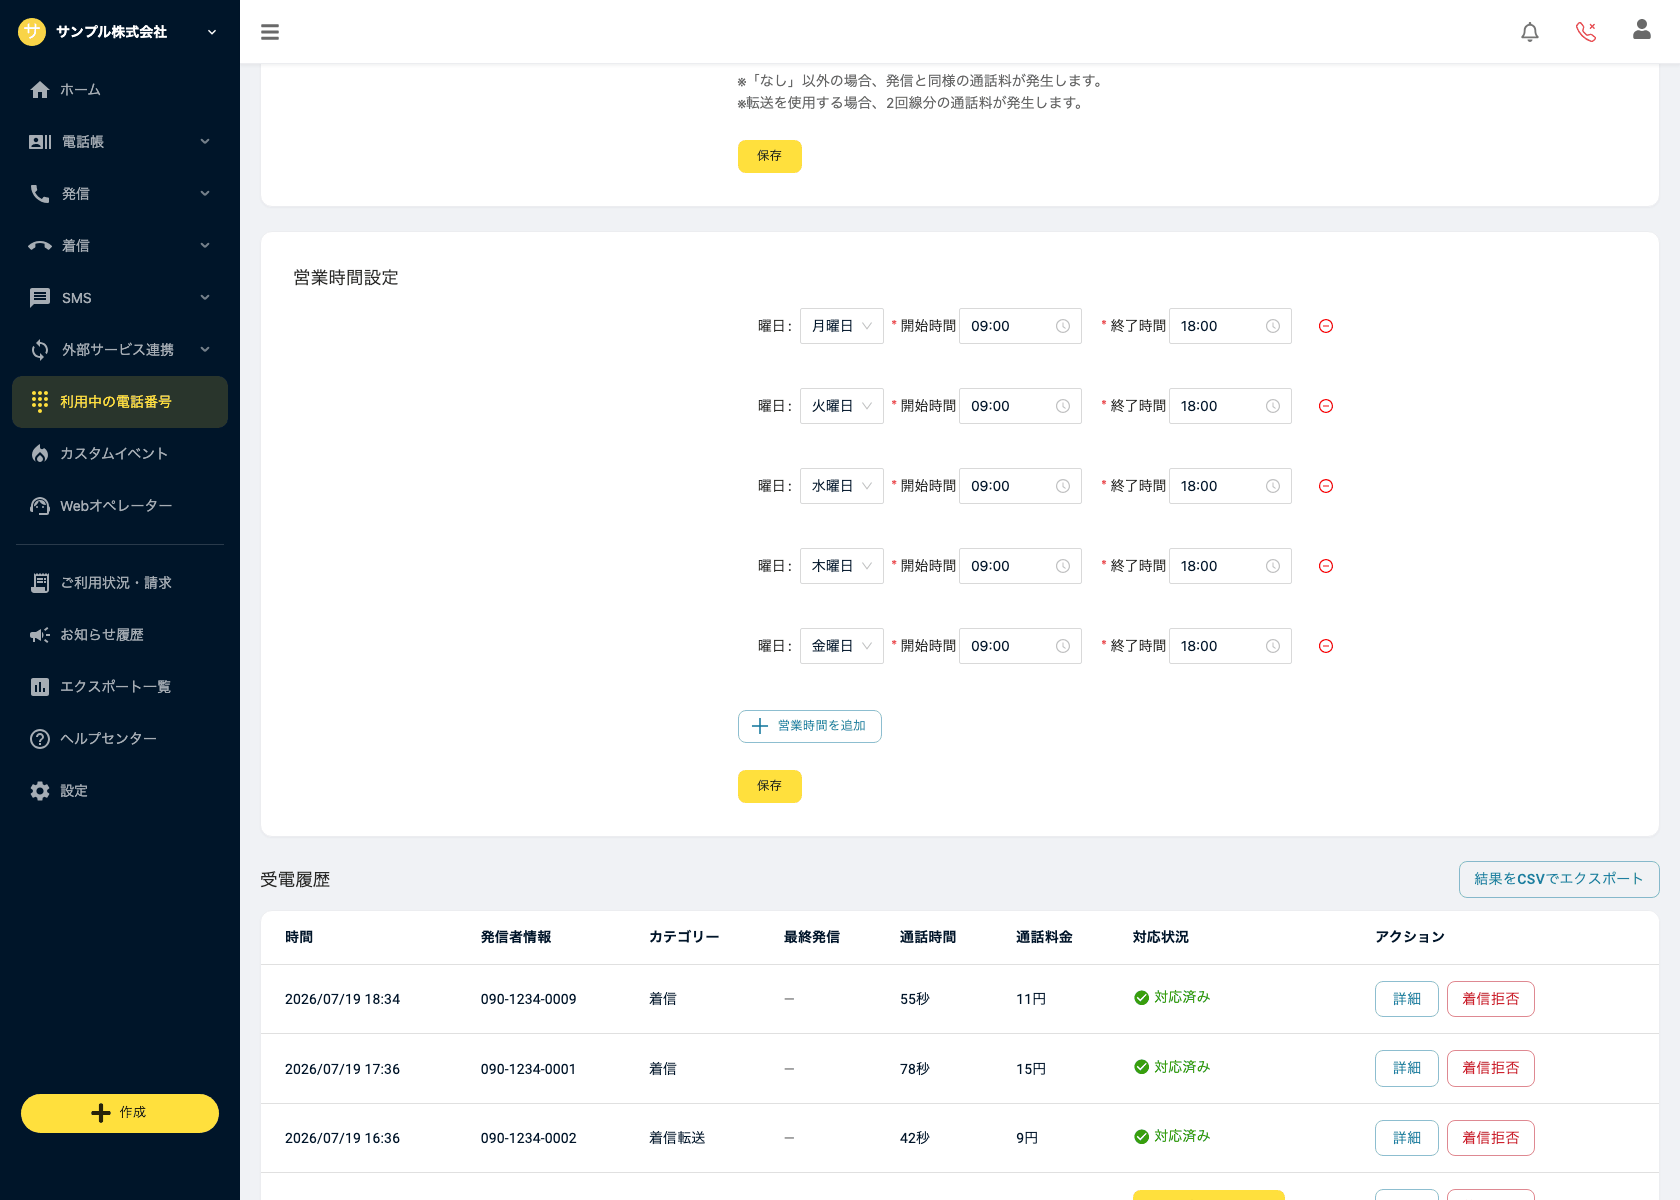The width and height of the screenshot is (1680, 1200).
Task: Edit the 火曜日 終了時間 field
Action: coord(1230,406)
